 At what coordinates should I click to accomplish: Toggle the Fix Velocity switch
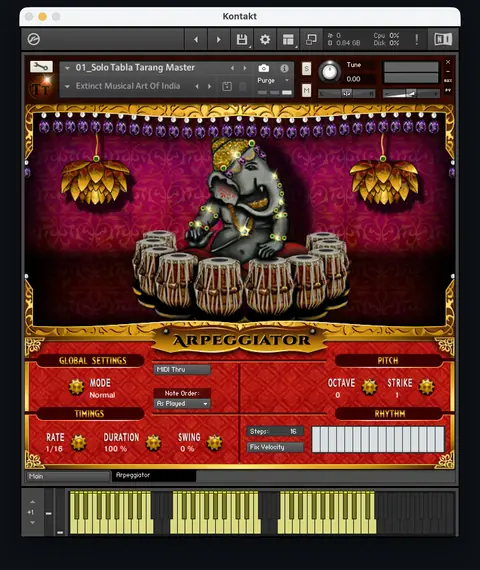(275, 447)
